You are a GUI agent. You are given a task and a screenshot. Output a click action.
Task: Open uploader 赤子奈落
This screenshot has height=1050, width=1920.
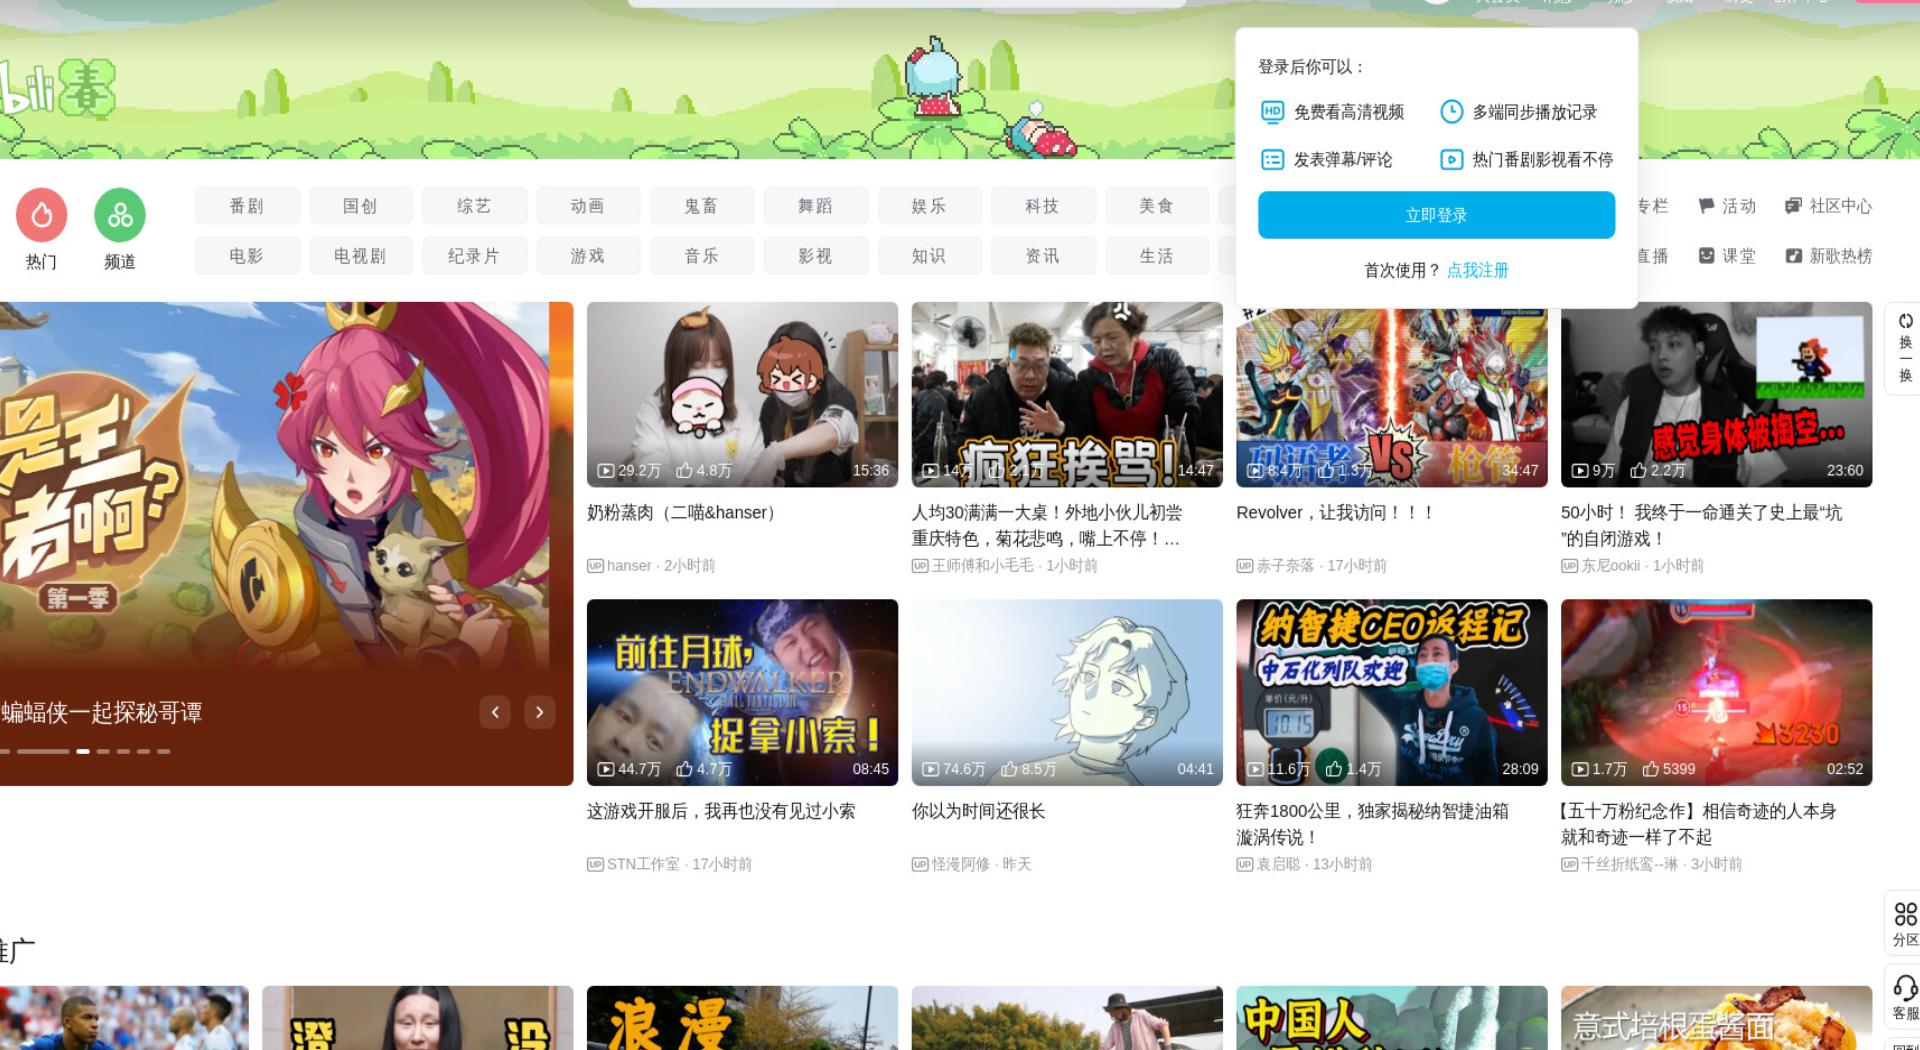[1285, 566]
